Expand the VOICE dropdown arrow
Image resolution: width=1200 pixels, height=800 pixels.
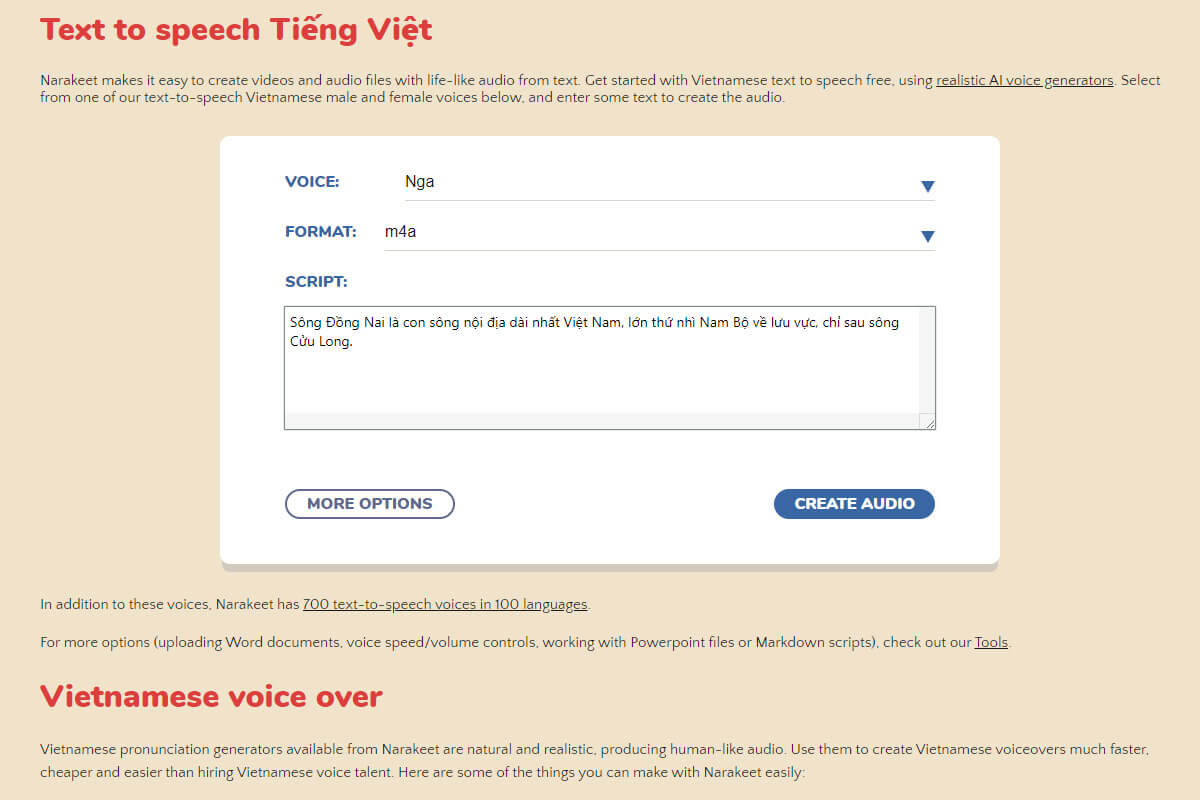click(927, 186)
